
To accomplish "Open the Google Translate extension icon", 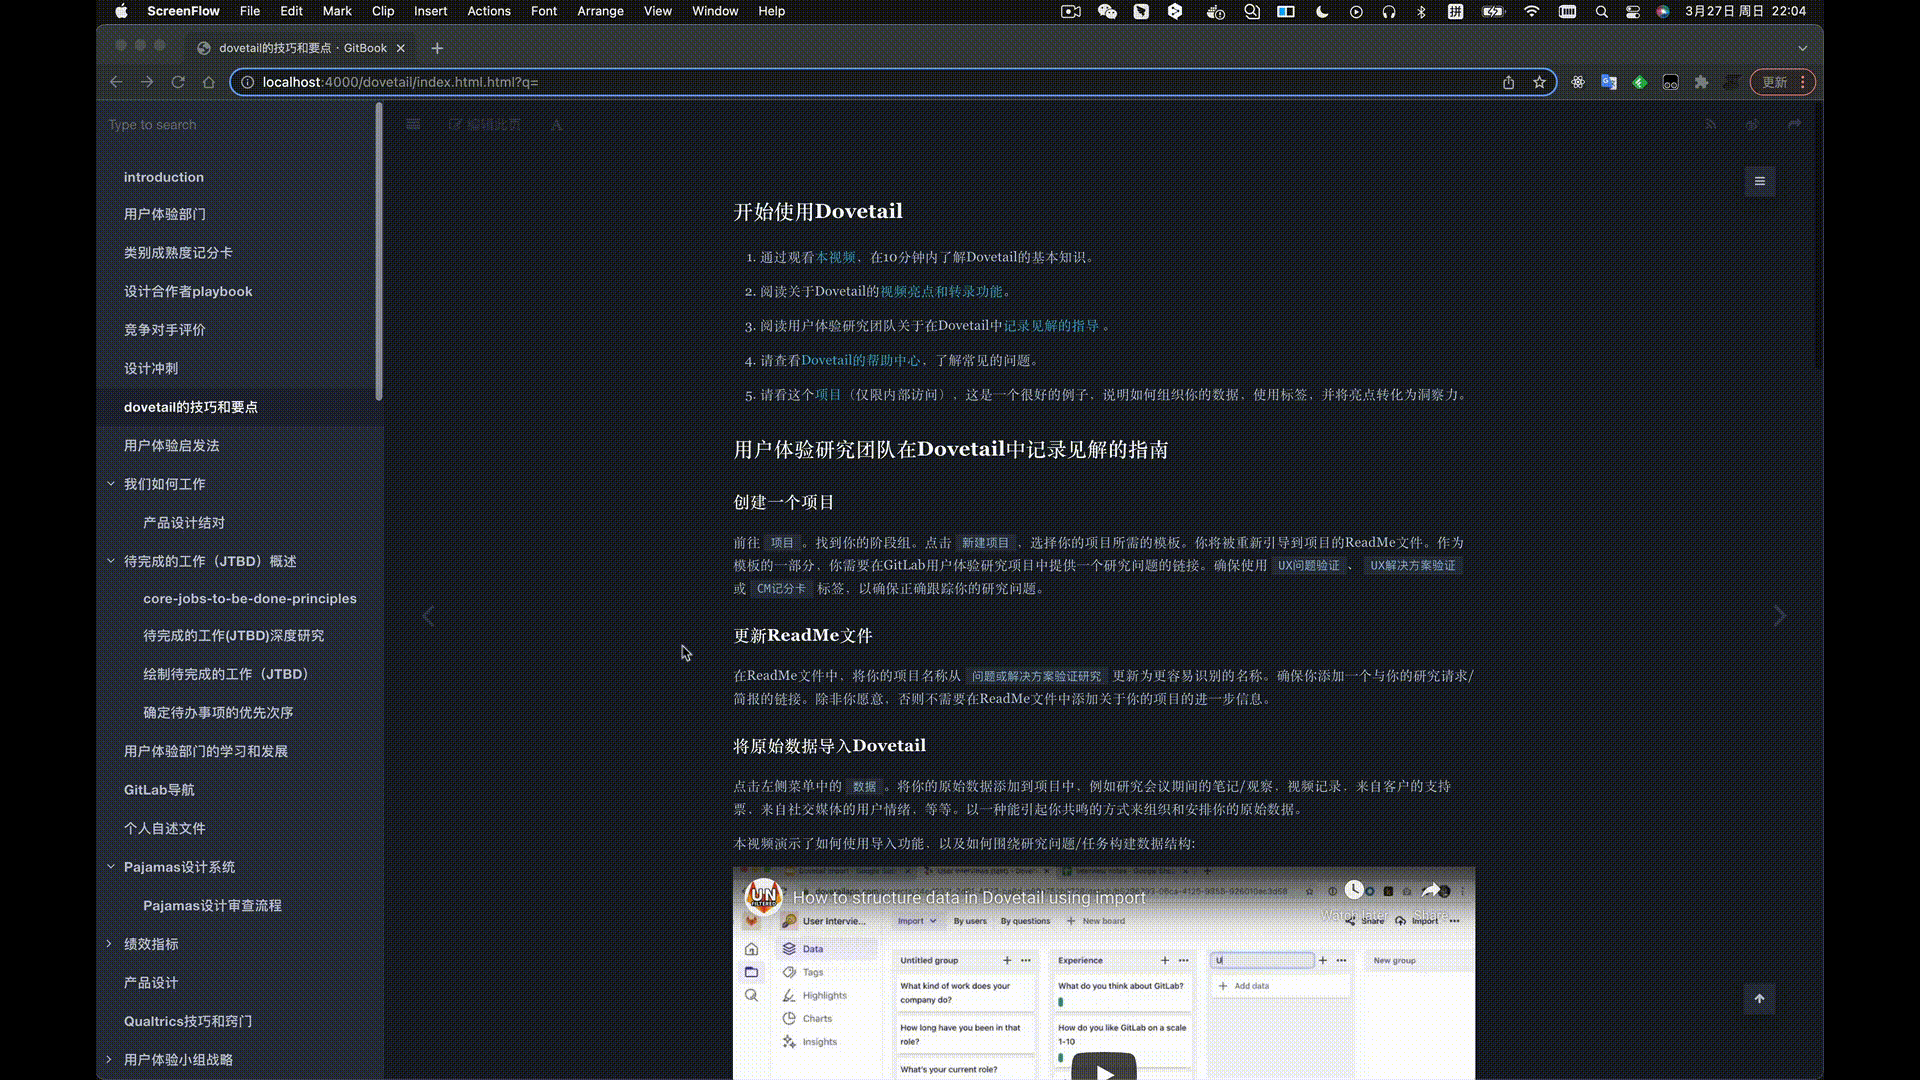I will [1609, 82].
